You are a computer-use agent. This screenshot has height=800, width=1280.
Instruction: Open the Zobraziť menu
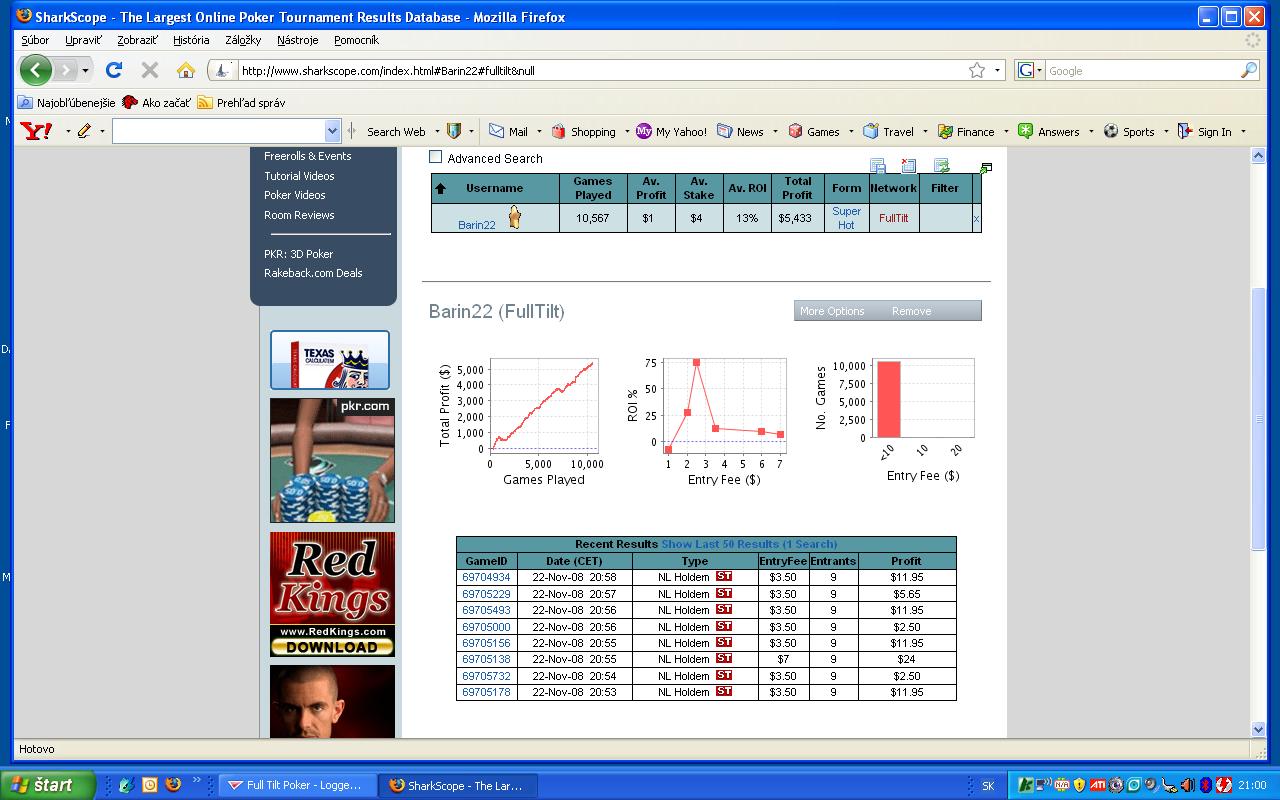(138, 40)
